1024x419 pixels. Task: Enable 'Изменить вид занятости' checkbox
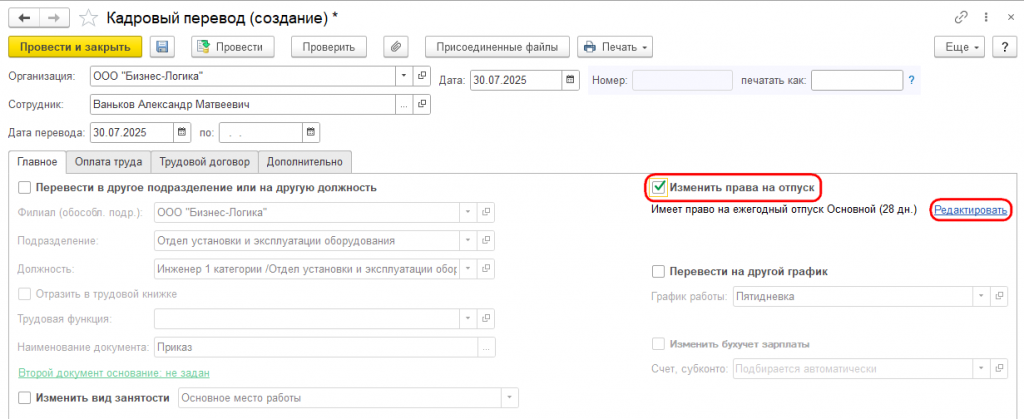coord(25,397)
